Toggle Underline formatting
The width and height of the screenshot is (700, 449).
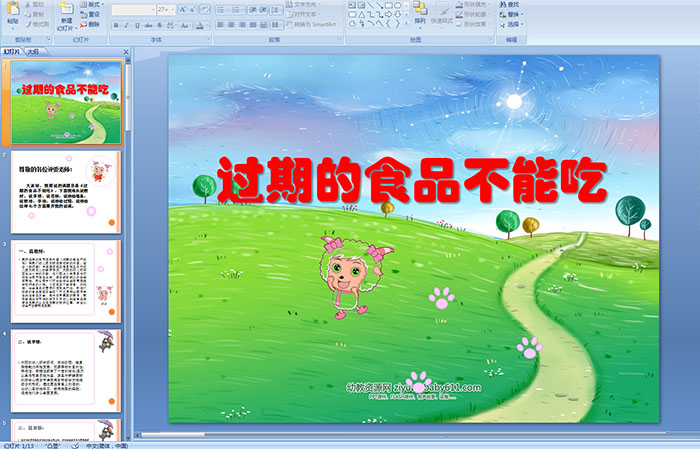137,25
